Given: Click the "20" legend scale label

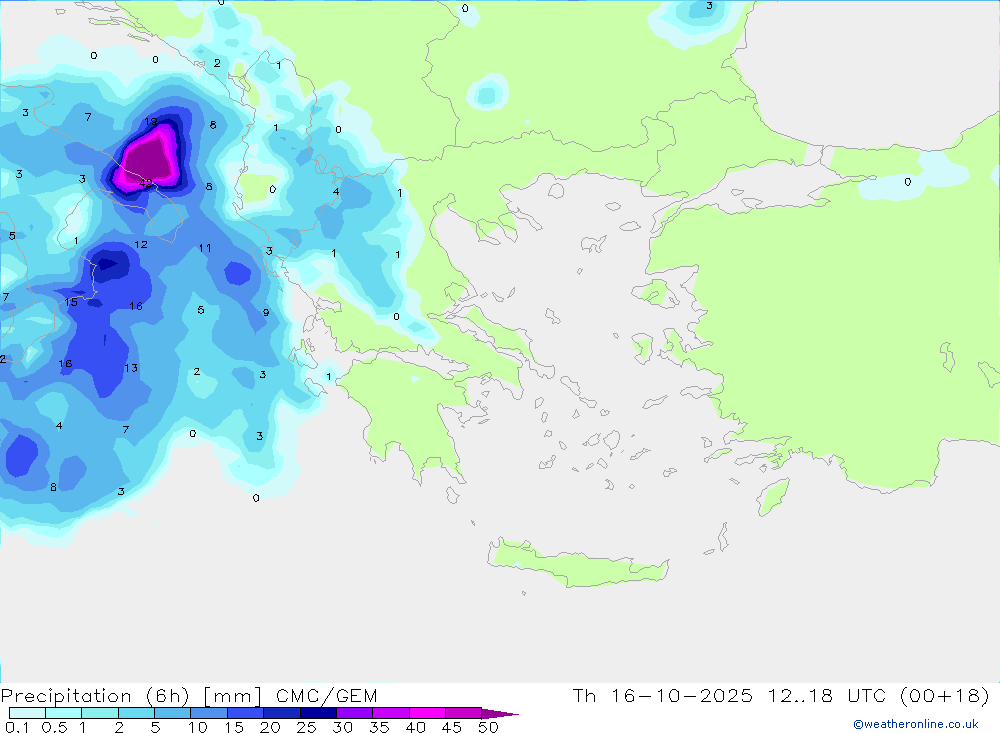Looking at the screenshot, I should (x=270, y=727).
